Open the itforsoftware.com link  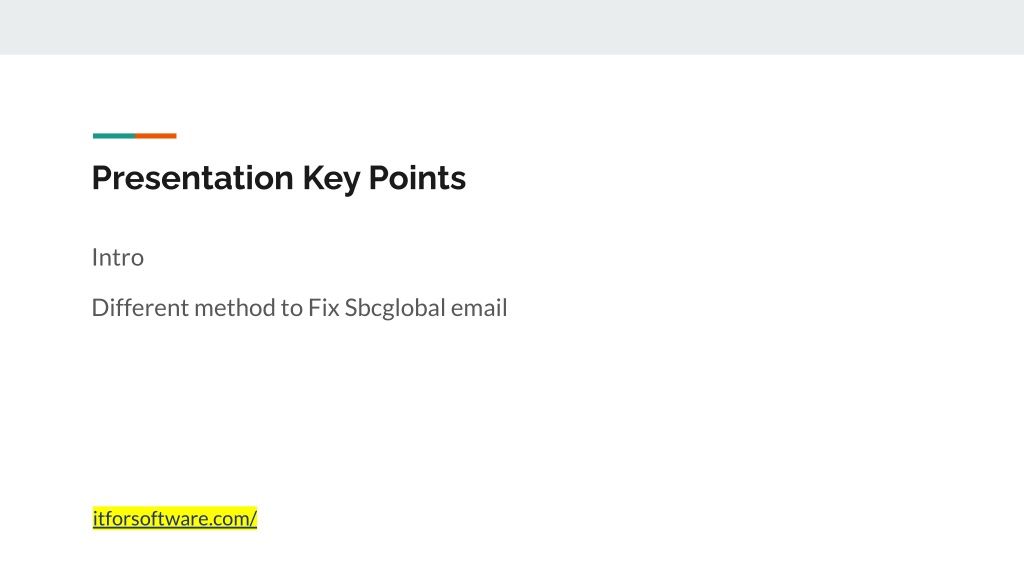[174, 519]
